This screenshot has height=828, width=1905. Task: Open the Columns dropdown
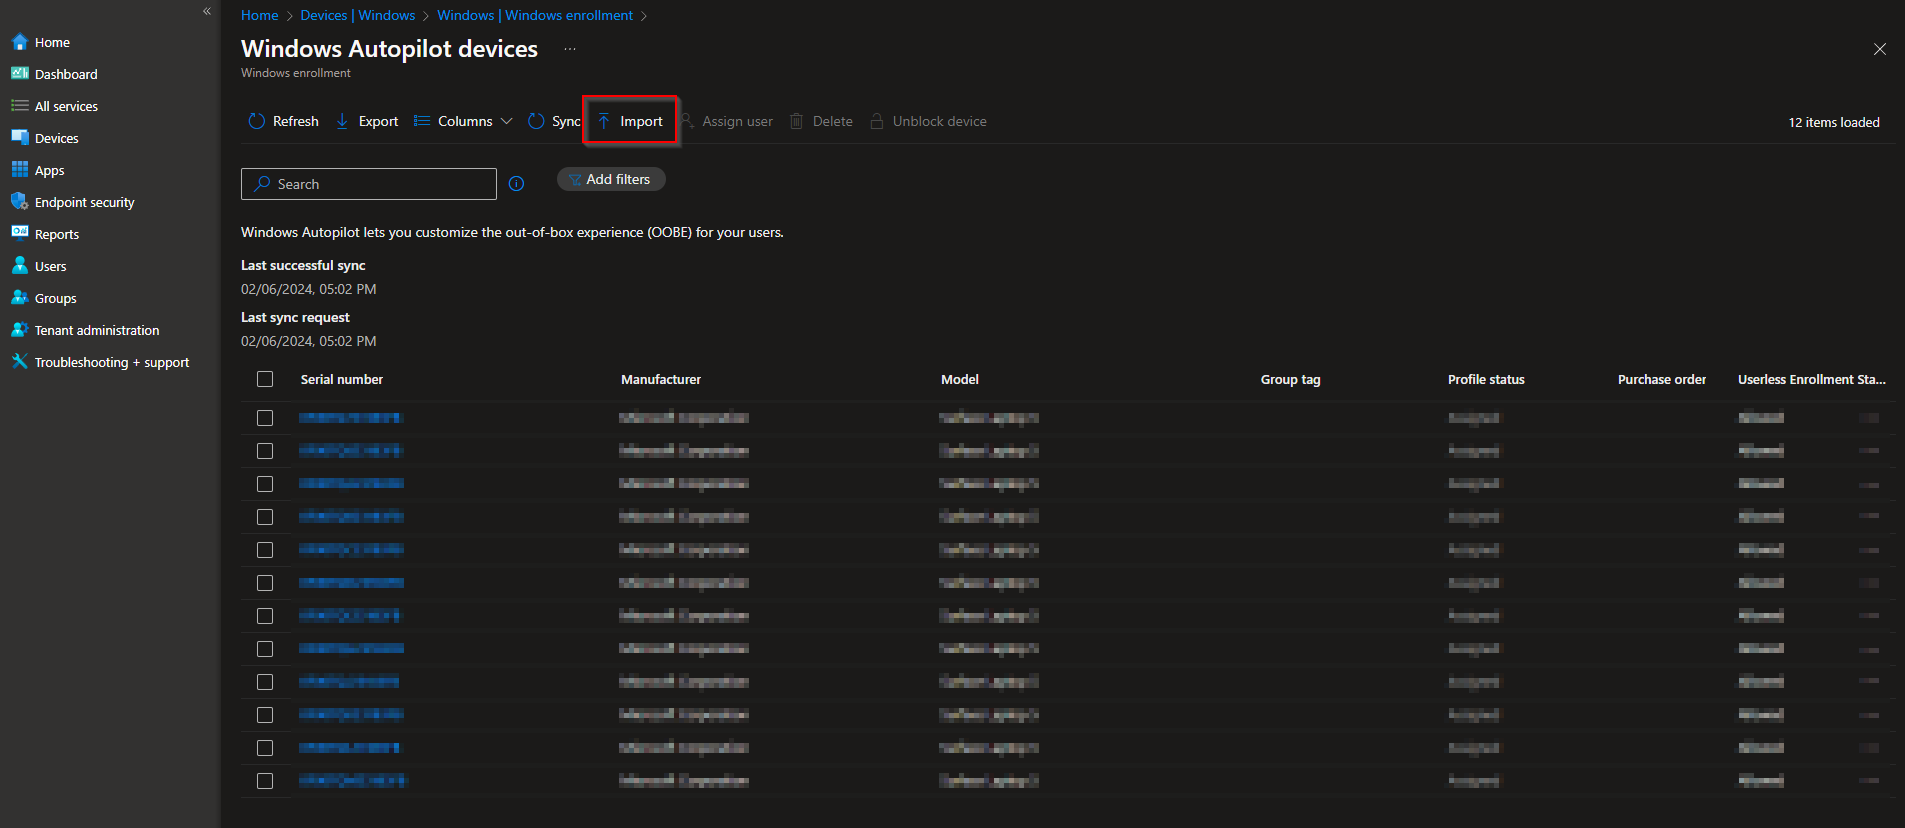point(464,121)
